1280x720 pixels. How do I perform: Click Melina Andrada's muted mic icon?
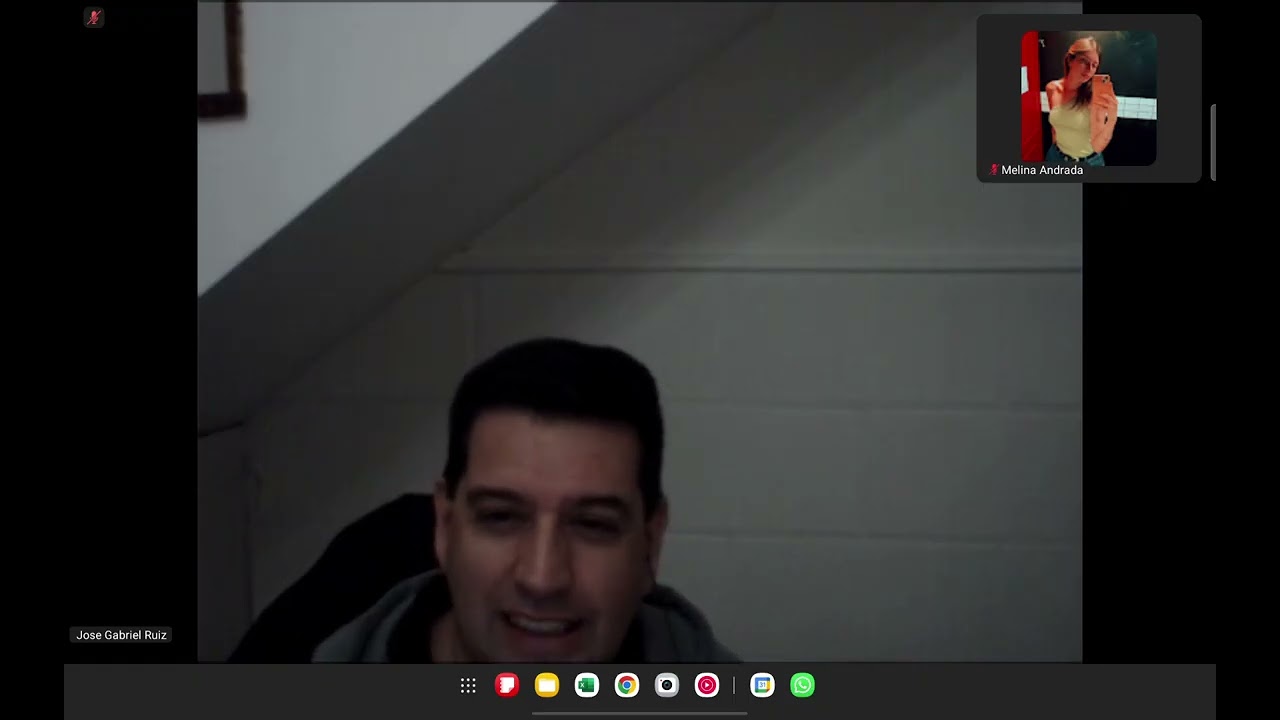click(x=994, y=170)
